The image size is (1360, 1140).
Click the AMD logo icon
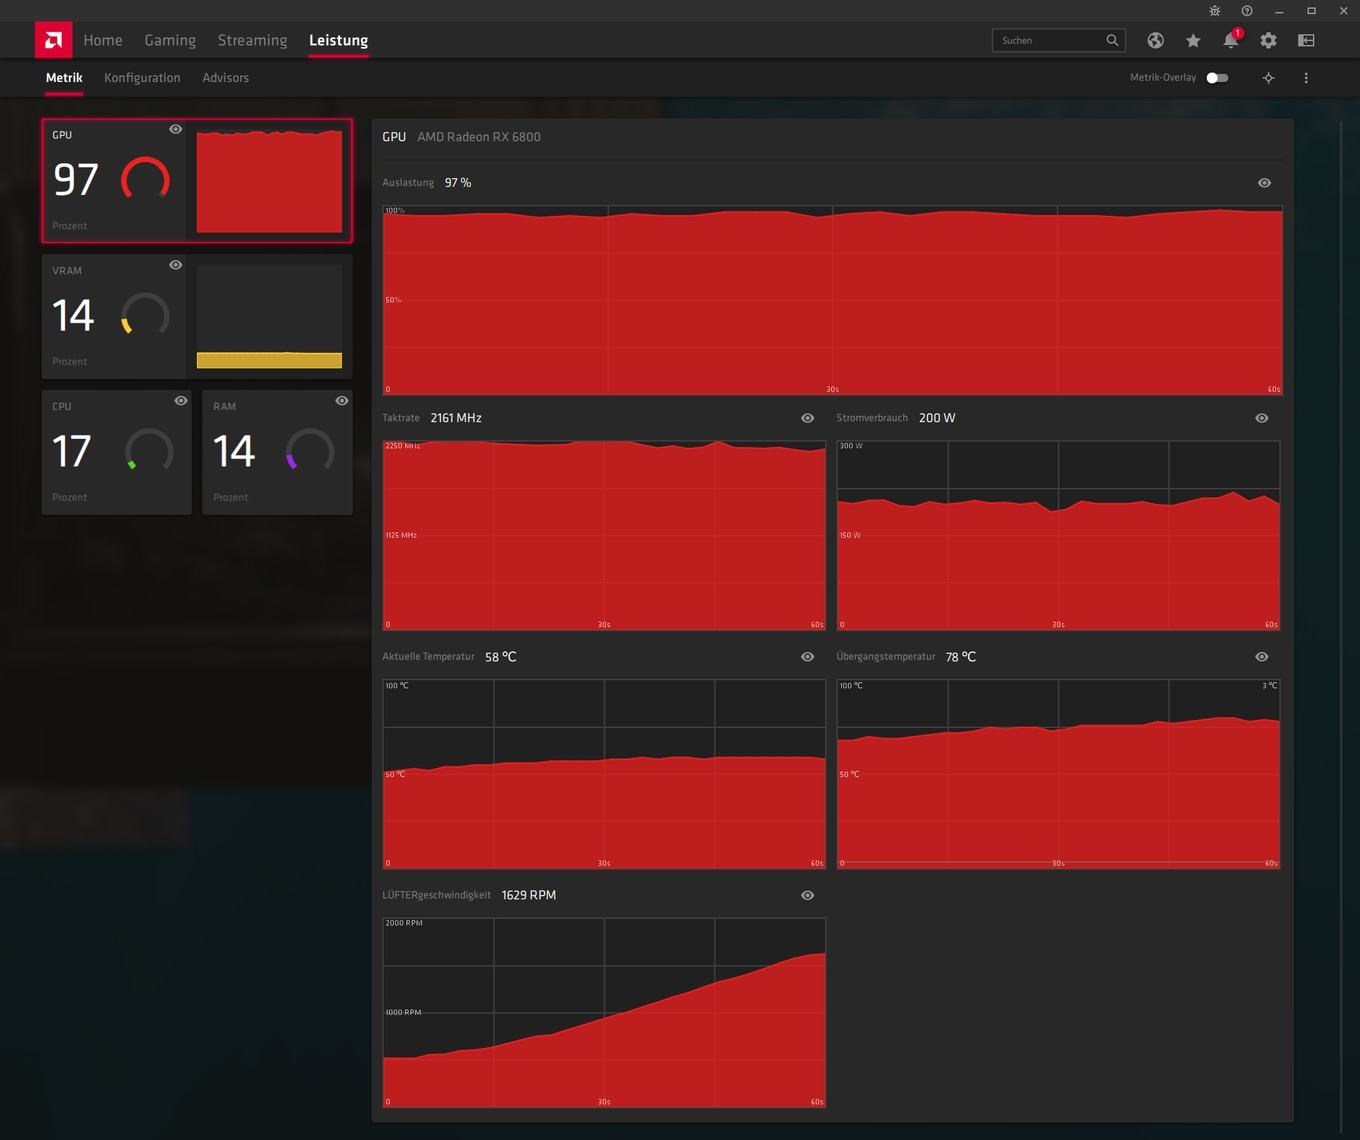53,40
